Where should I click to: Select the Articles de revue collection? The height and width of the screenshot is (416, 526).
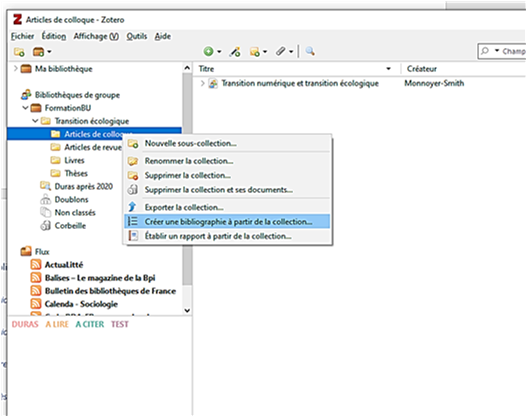click(93, 147)
